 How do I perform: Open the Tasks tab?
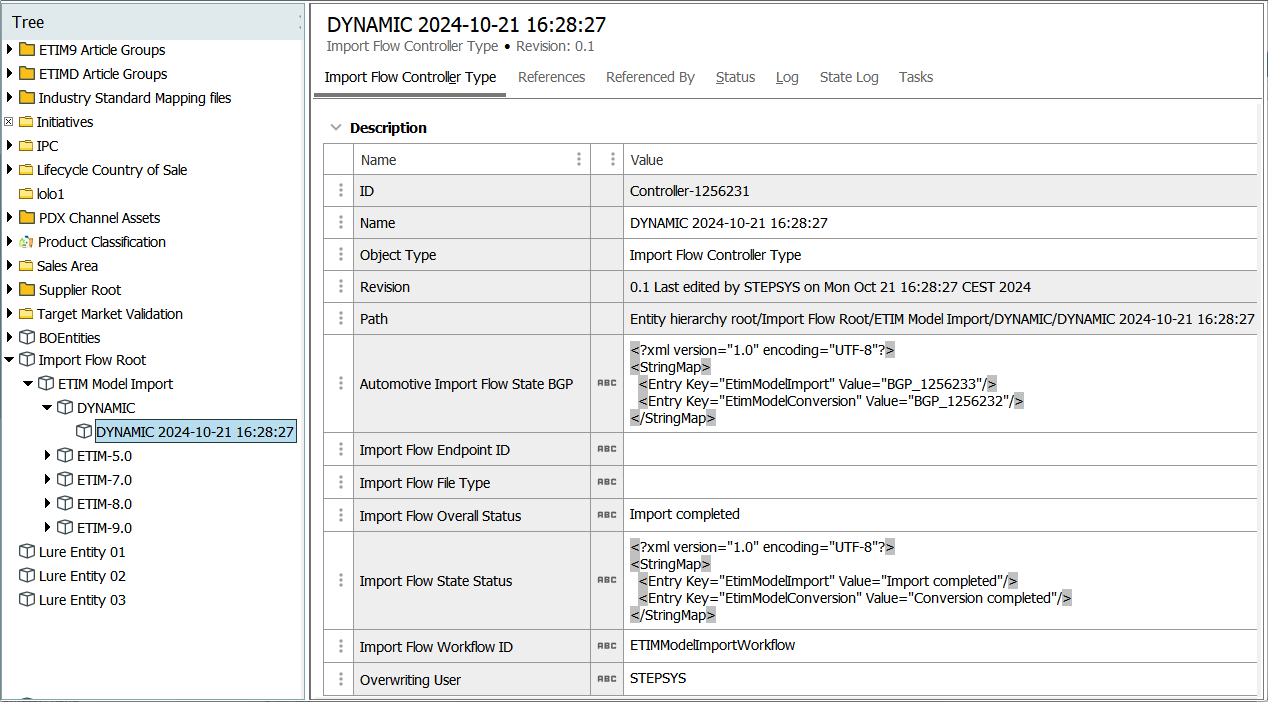(915, 77)
